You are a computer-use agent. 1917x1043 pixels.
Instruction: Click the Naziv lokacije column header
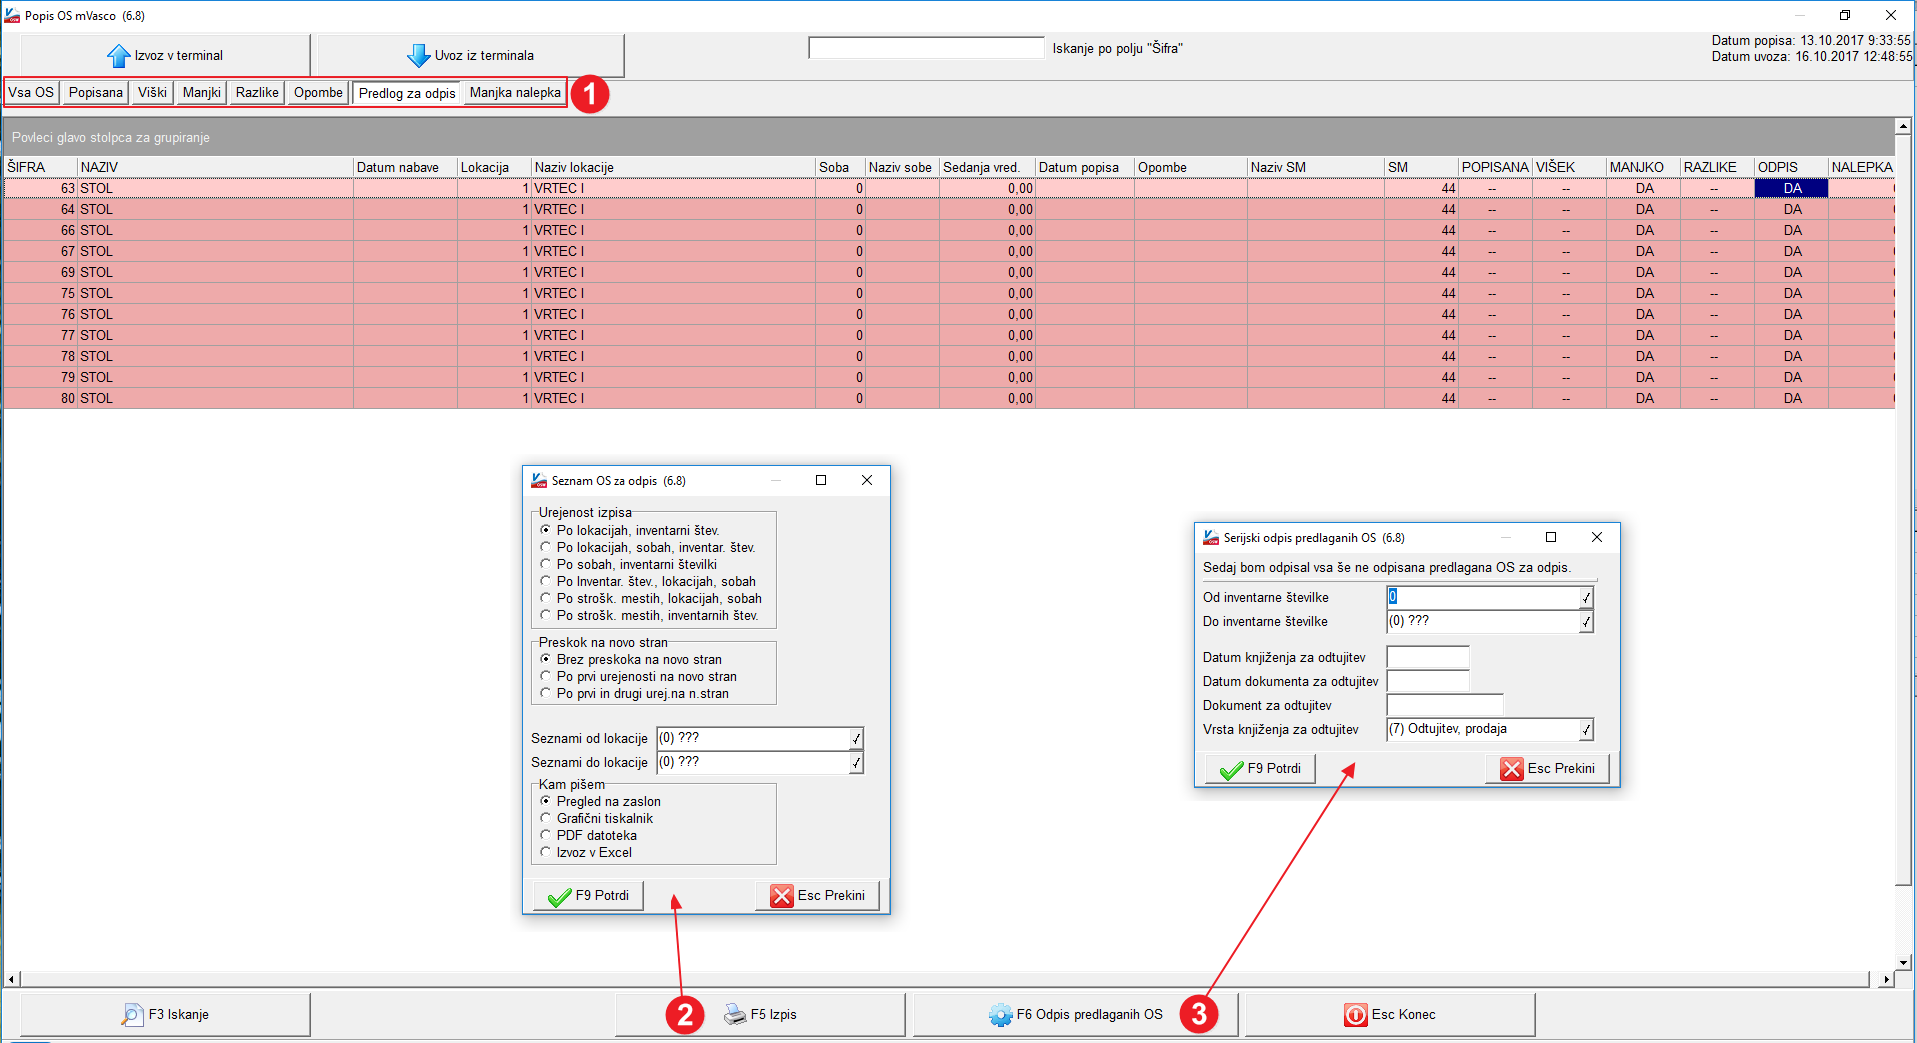coord(673,168)
